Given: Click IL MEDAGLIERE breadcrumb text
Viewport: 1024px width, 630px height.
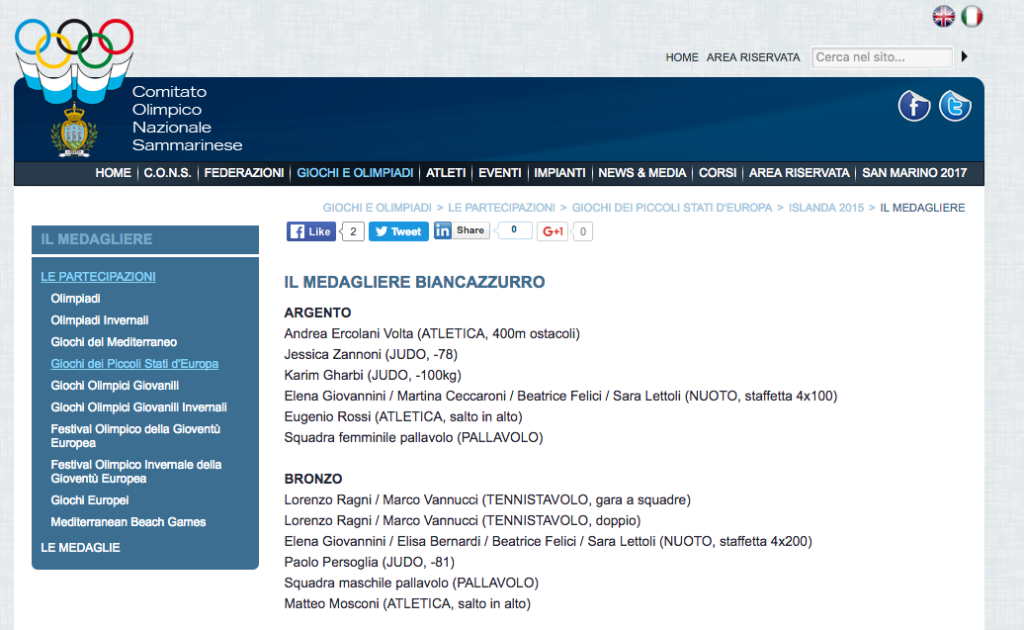Looking at the screenshot, I should click(x=922, y=208).
